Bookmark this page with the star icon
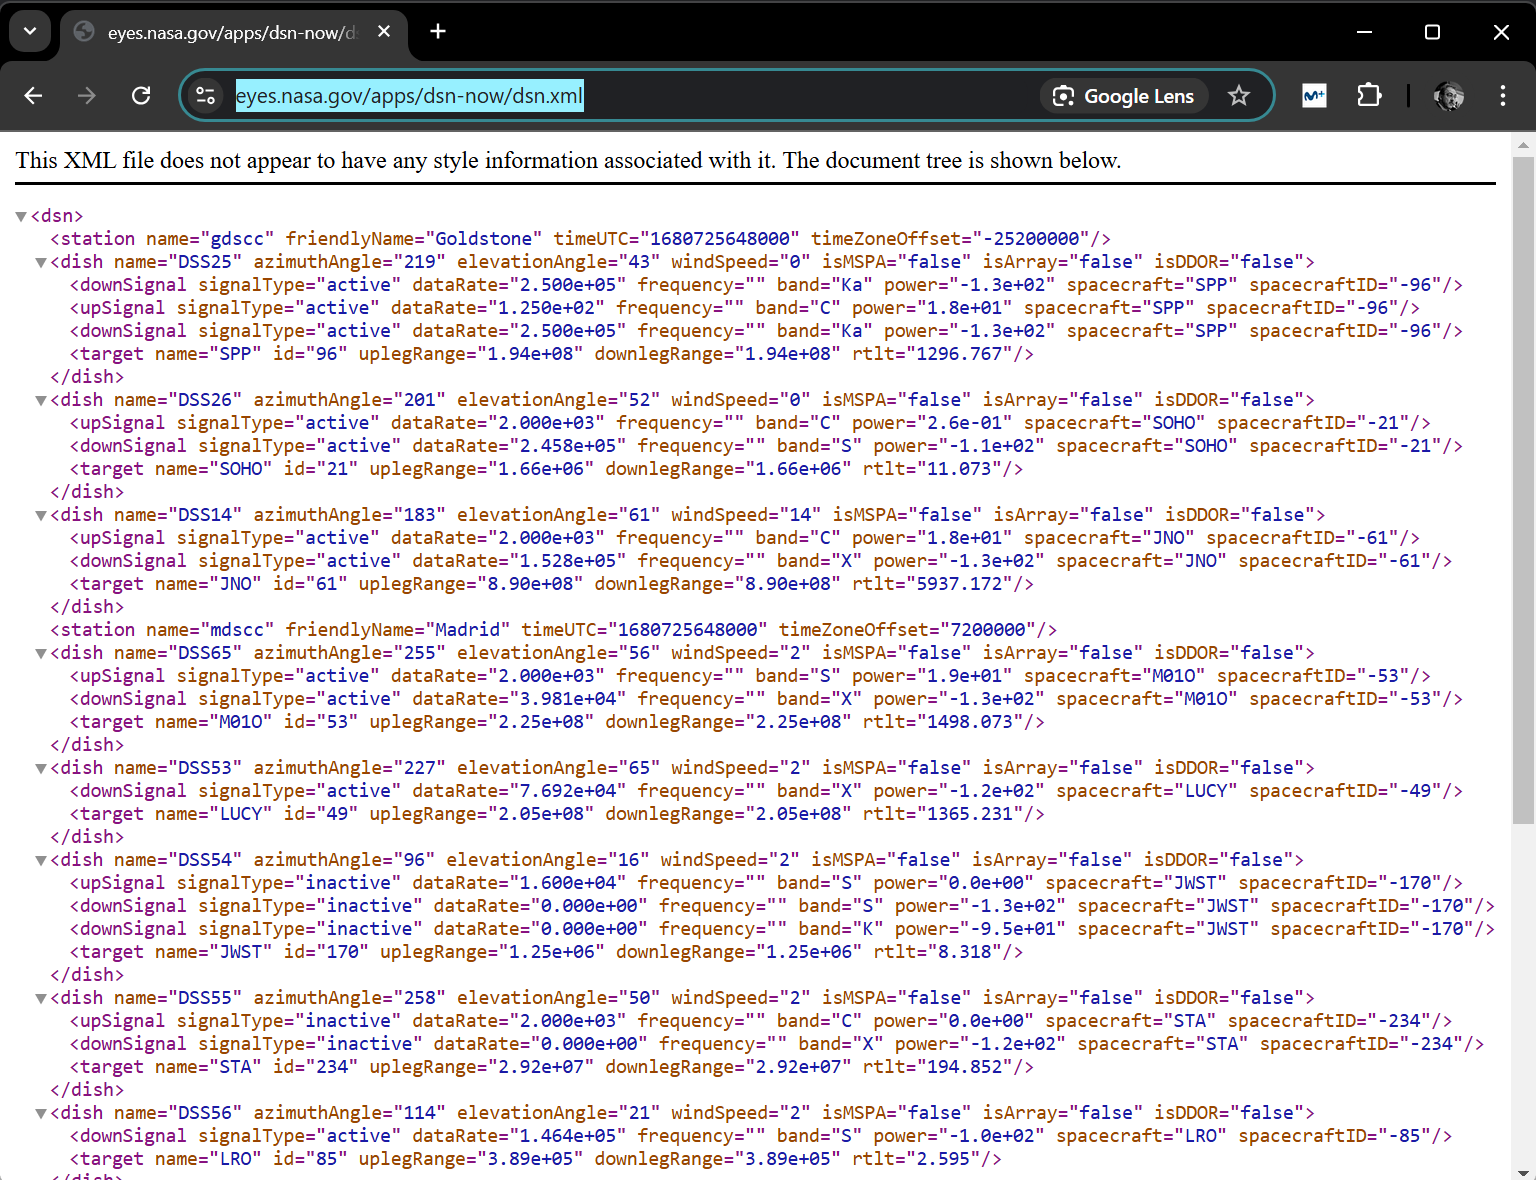 click(x=1238, y=96)
